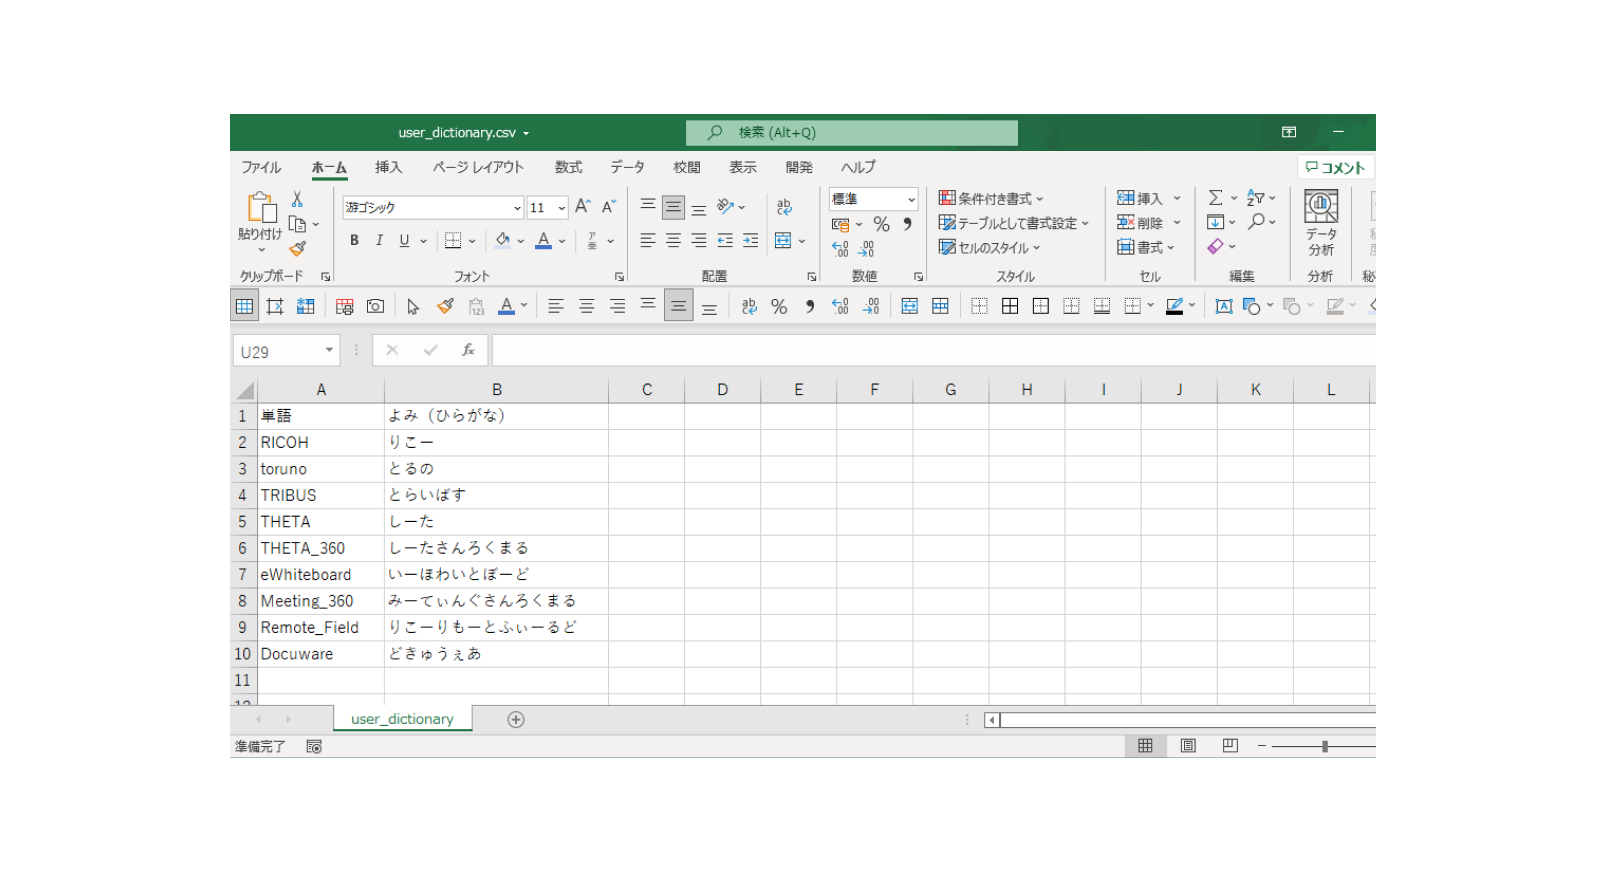The width and height of the screenshot is (1610, 890).
Task: Switch to the ページ レイアウト tab
Action: (478, 167)
